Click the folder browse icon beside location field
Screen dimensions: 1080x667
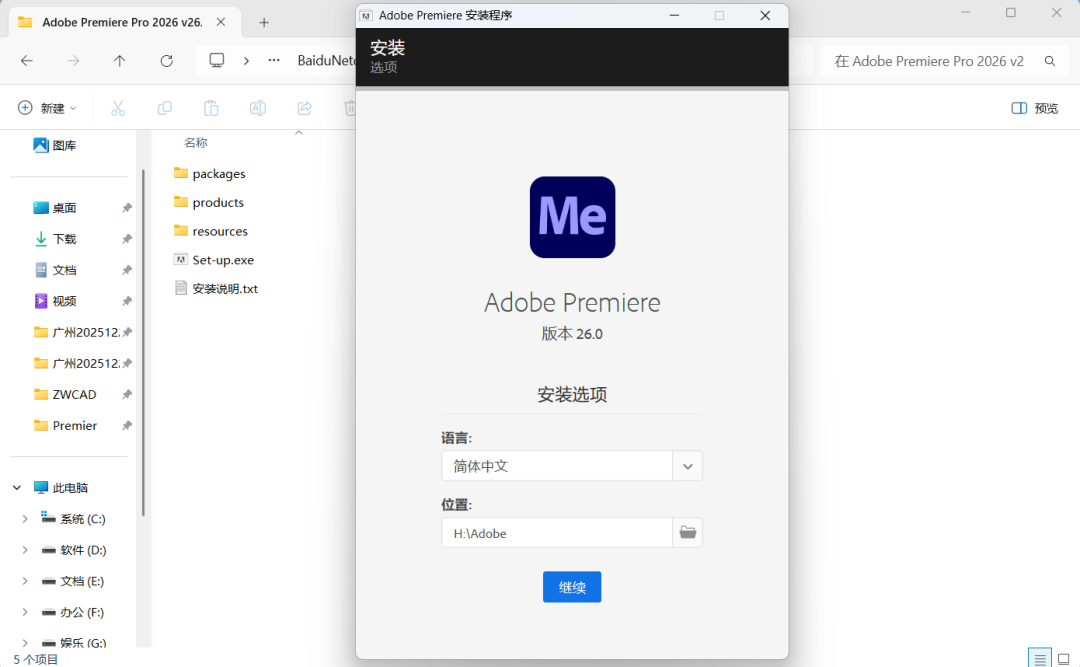pos(687,533)
